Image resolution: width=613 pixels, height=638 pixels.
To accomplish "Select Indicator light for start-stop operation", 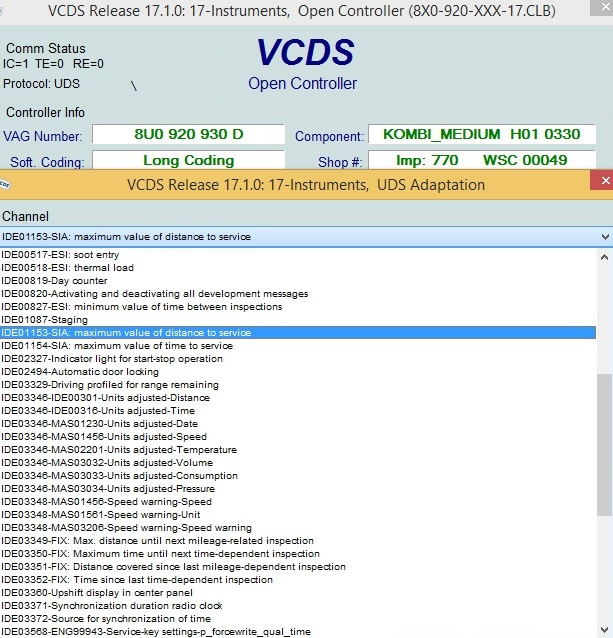I will point(298,359).
